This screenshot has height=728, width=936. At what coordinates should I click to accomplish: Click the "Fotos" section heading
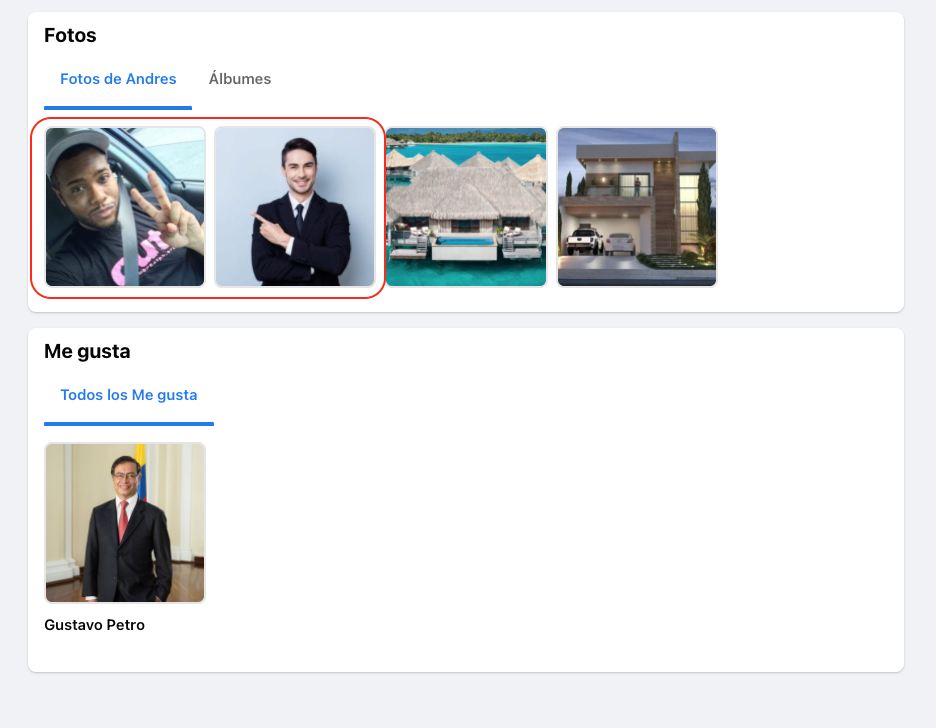click(70, 35)
